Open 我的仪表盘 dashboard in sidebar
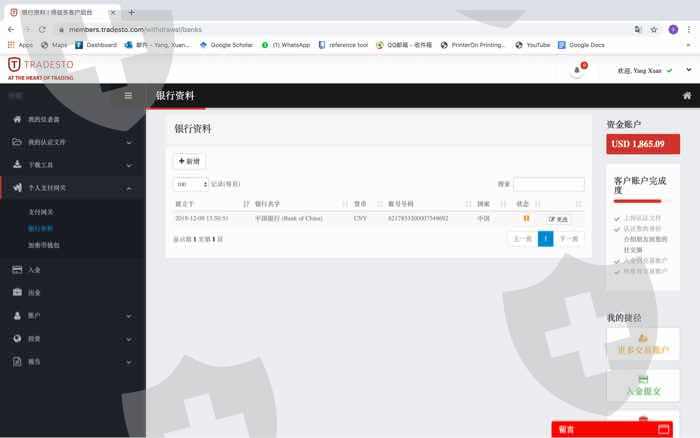Viewport: 700px width, 438px height. coord(43,119)
